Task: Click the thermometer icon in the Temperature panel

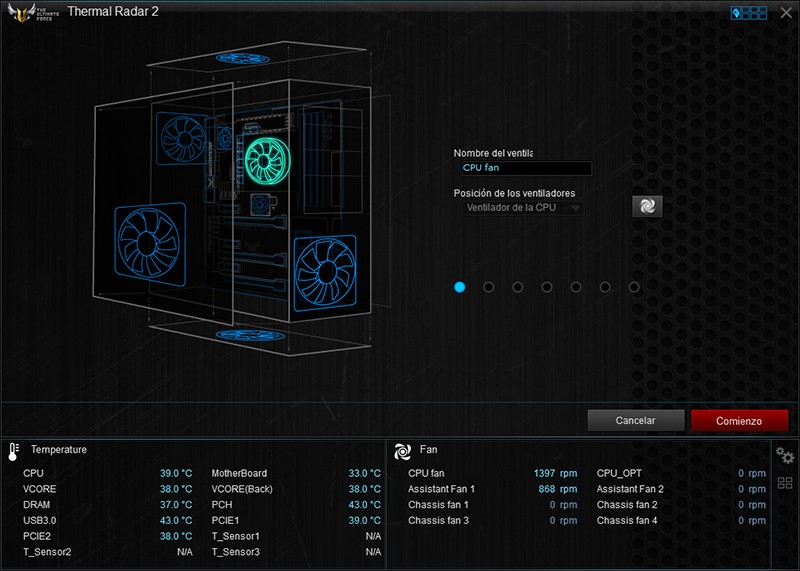Action: pyautogui.click(x=14, y=452)
